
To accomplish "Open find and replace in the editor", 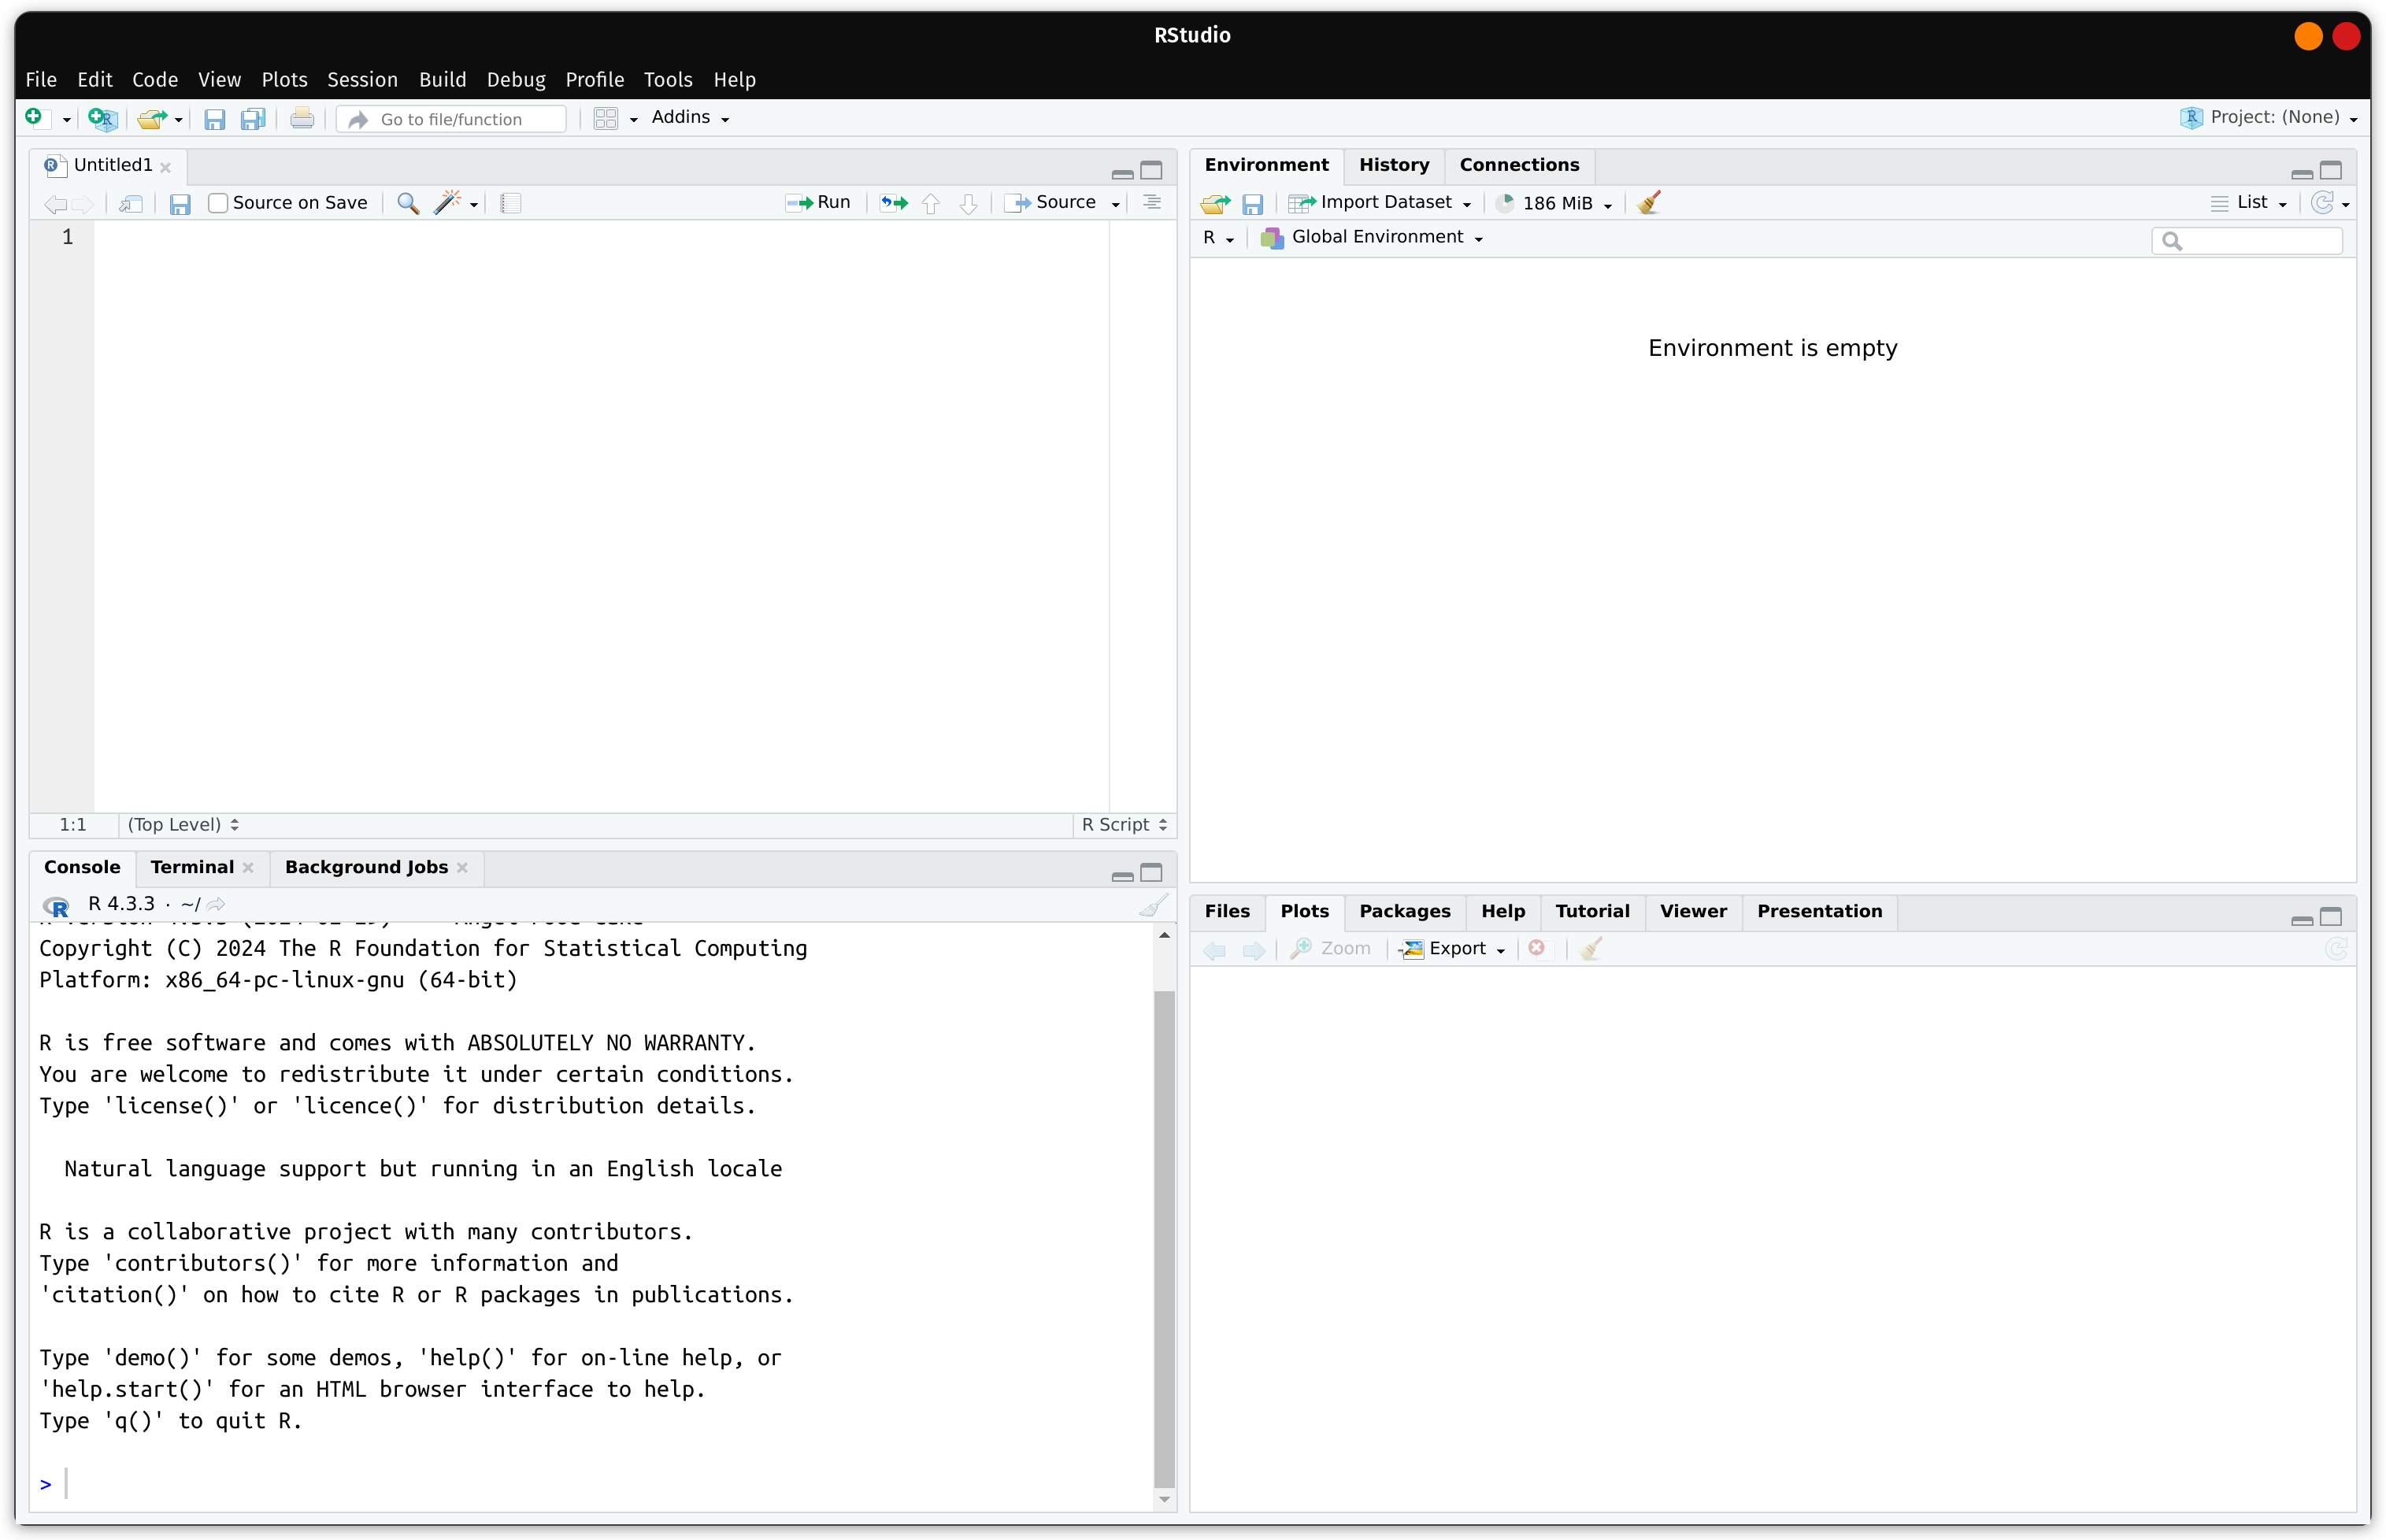I will [407, 203].
